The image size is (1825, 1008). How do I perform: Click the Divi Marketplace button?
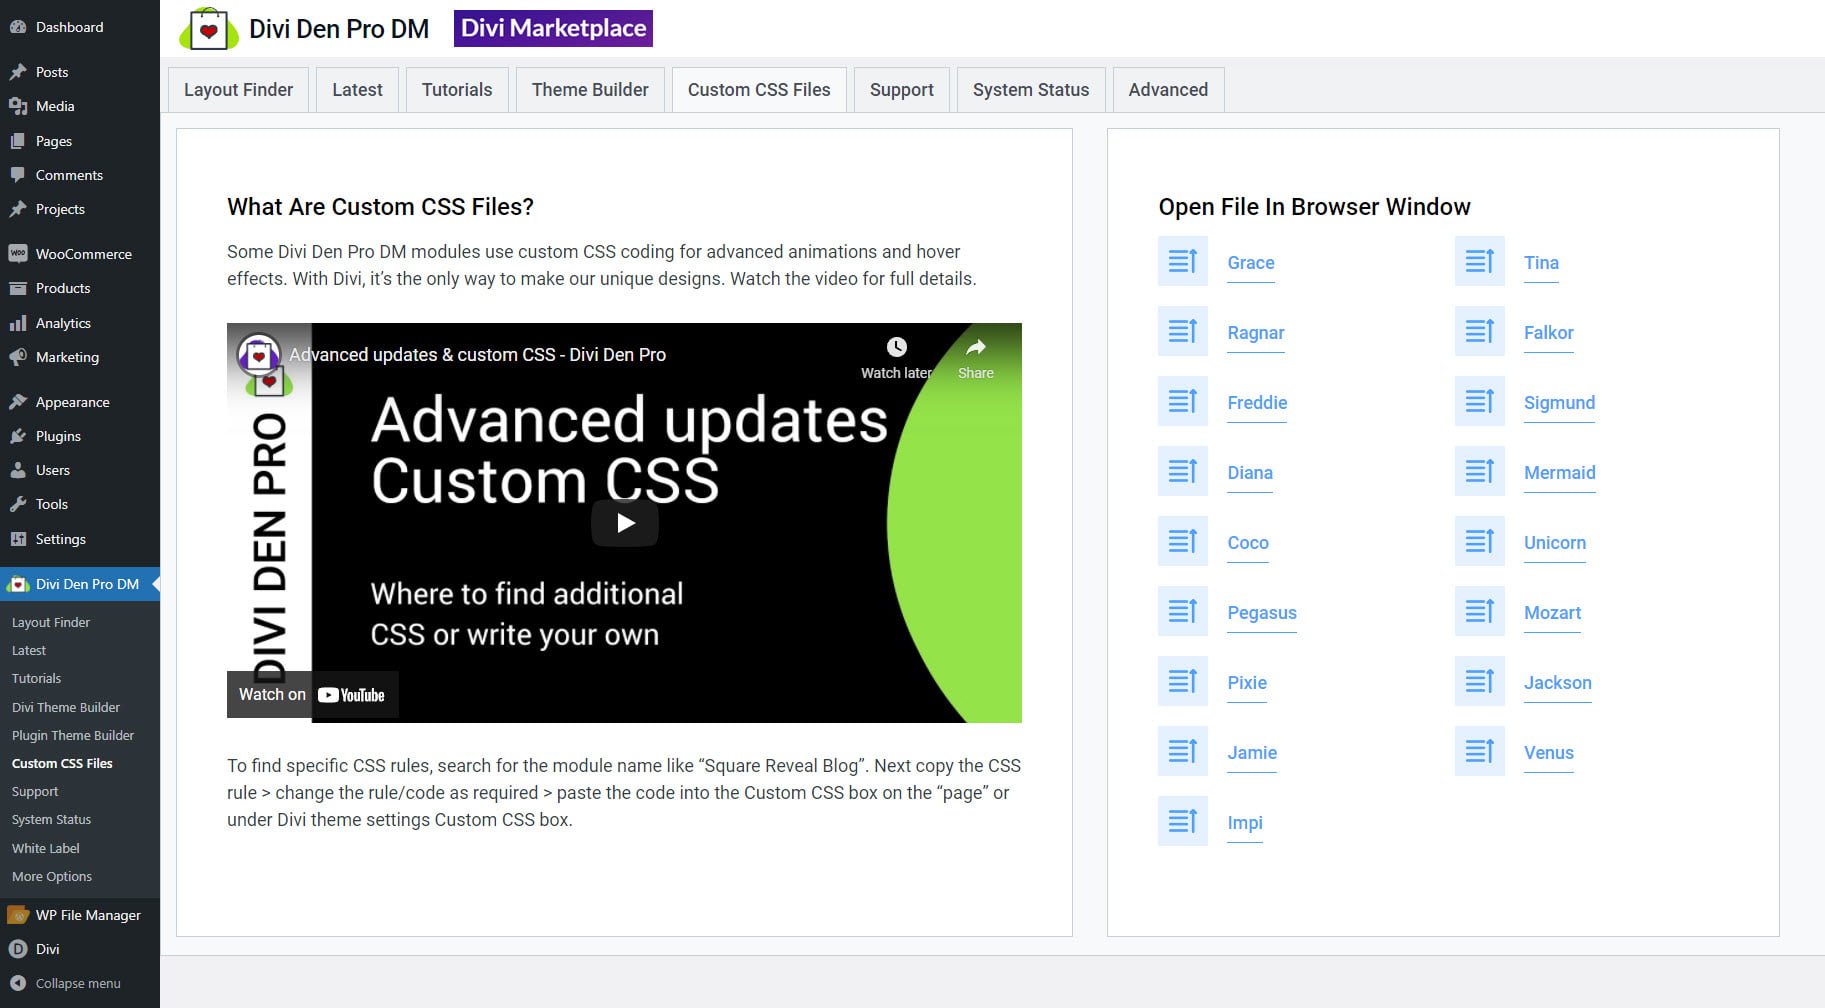553,28
